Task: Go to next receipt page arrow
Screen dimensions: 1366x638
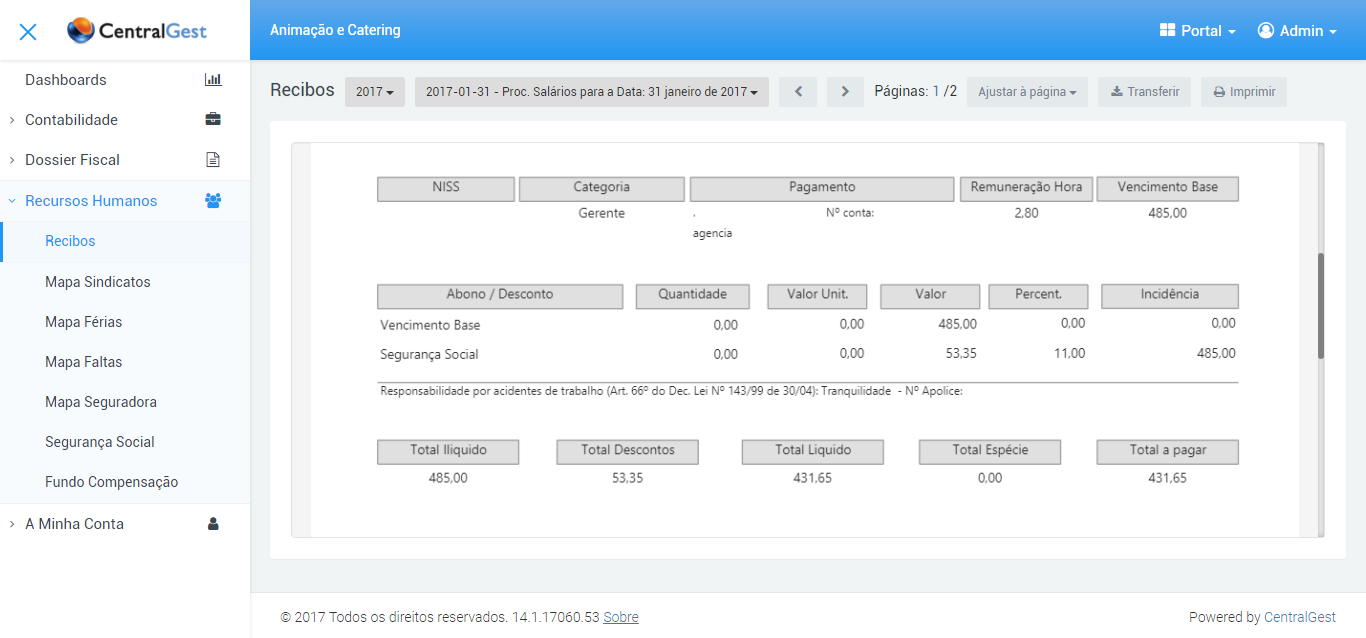Action: (845, 92)
